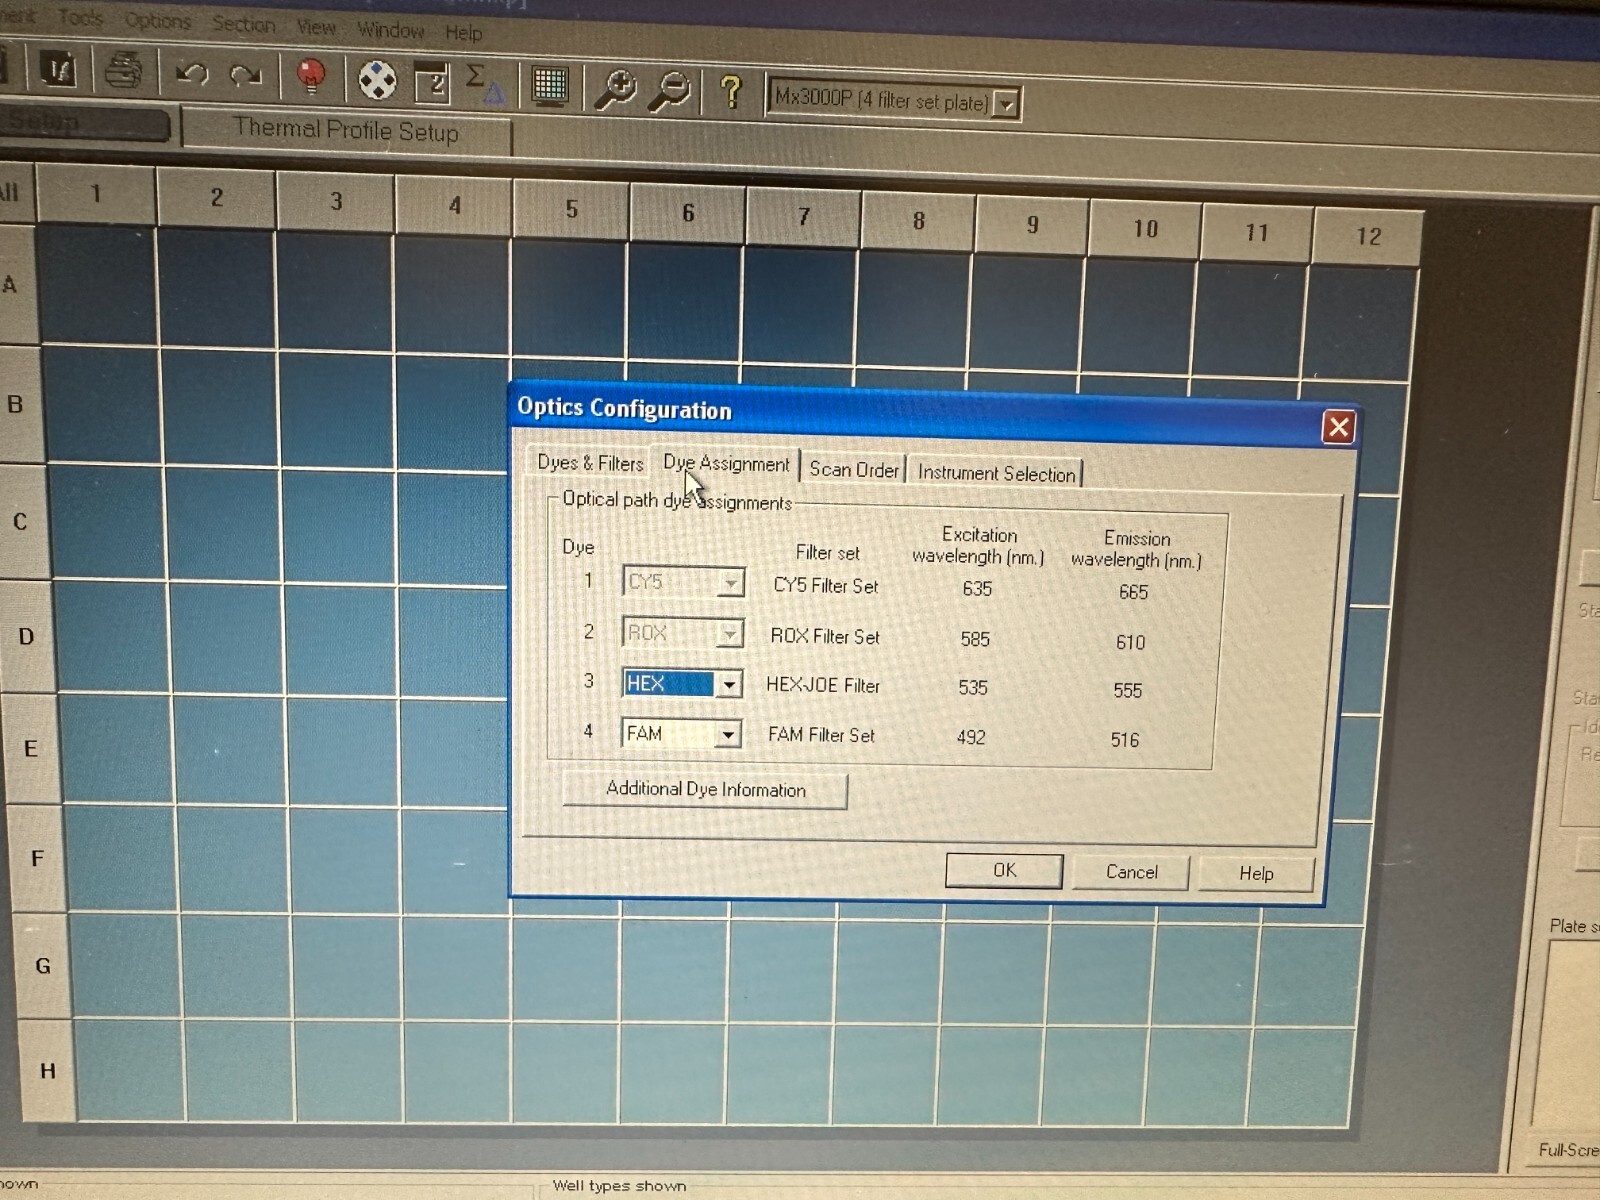Click the redo arrow icon
This screenshot has width=1600, height=1200.
point(246,76)
